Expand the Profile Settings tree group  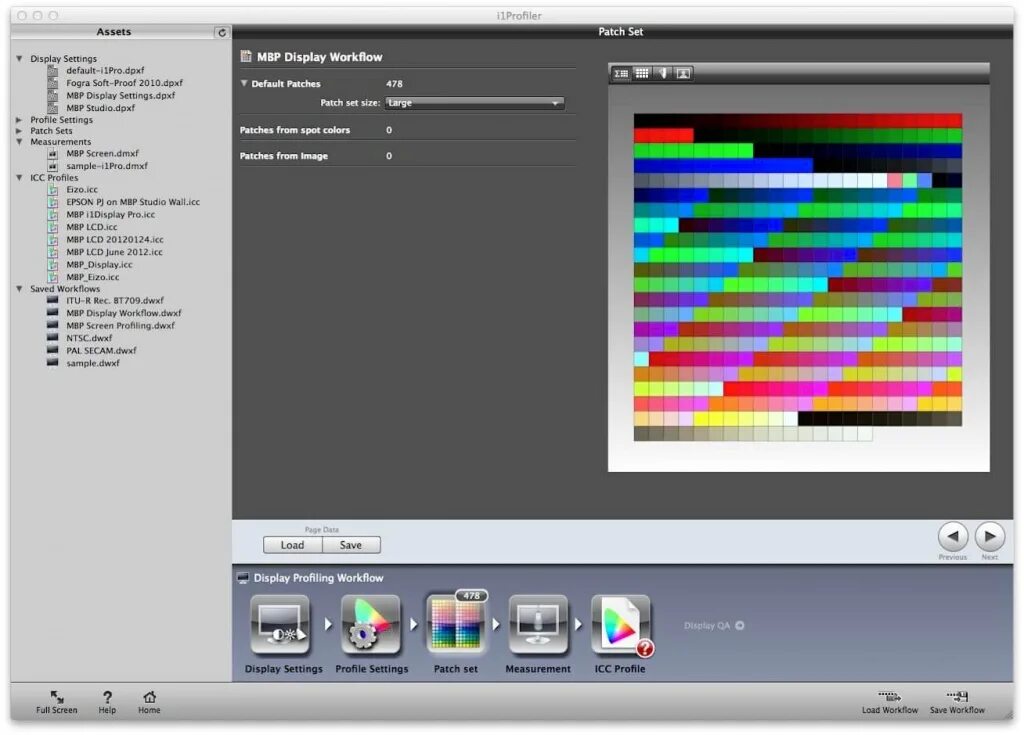pos(19,120)
